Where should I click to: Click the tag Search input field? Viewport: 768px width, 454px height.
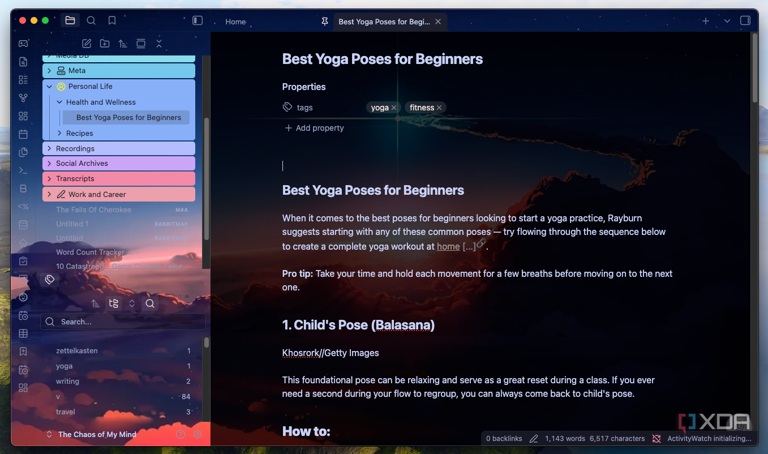[120, 322]
